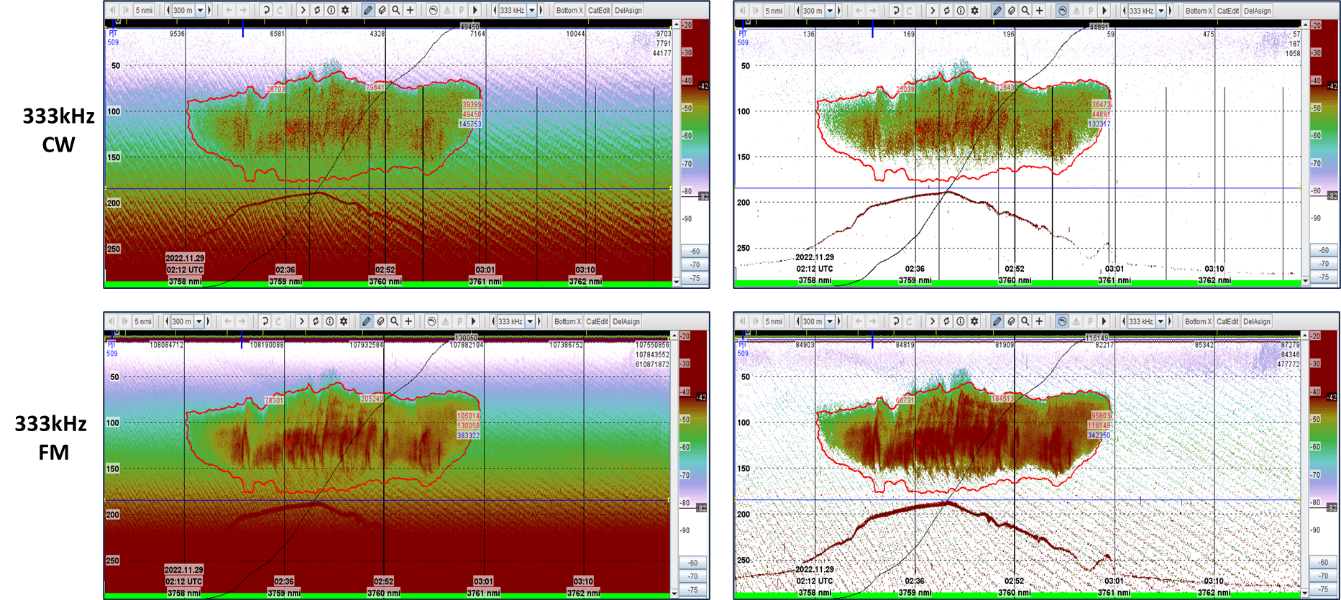Toggle the no-entry circle icon in the top-right toolbar
The width and height of the screenshot is (1341, 600).
tap(1062, 12)
